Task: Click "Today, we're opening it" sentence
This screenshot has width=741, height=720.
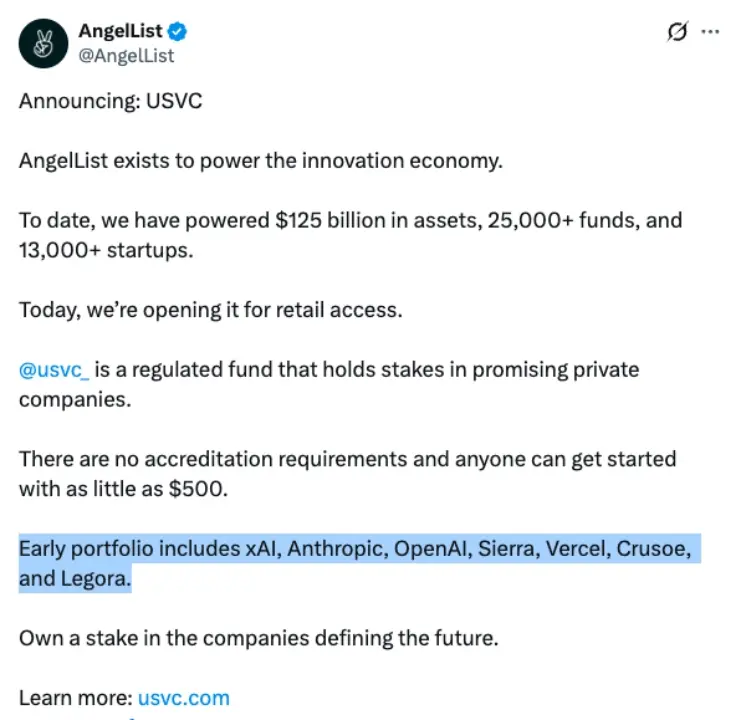Action: pyautogui.click(x=210, y=310)
